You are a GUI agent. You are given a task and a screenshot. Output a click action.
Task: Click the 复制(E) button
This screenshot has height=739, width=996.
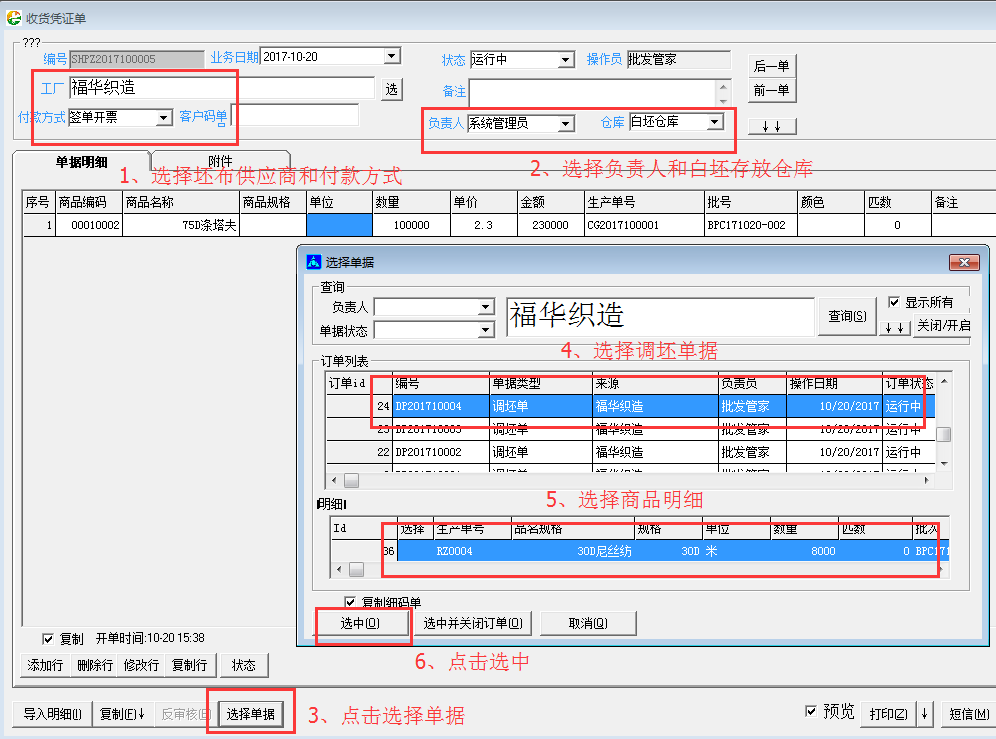pyautogui.click(x=123, y=714)
